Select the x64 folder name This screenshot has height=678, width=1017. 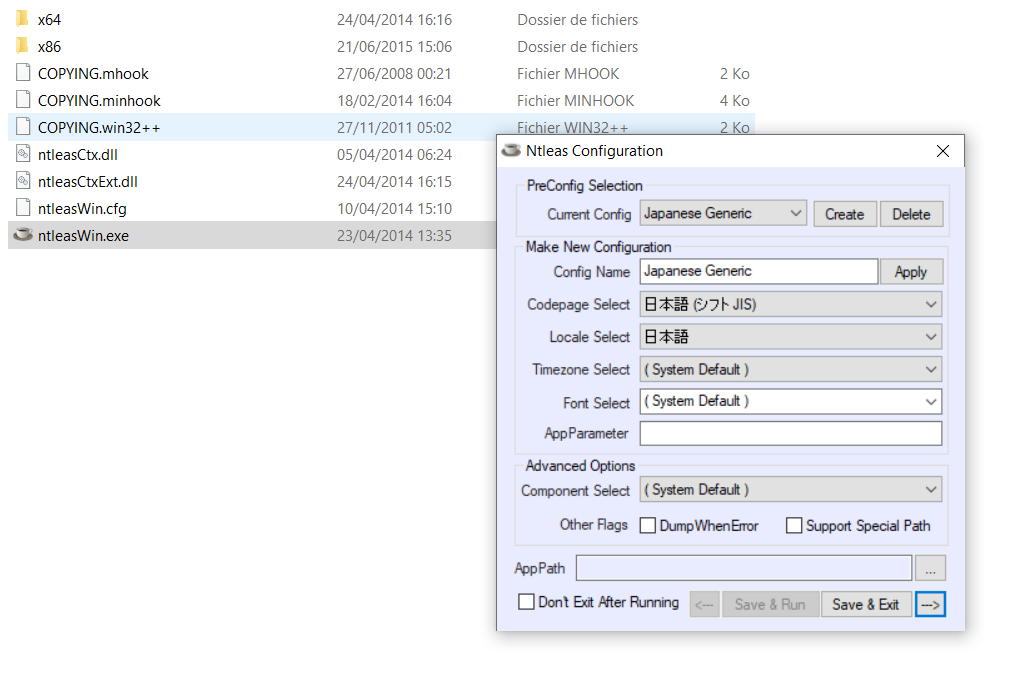(49, 19)
